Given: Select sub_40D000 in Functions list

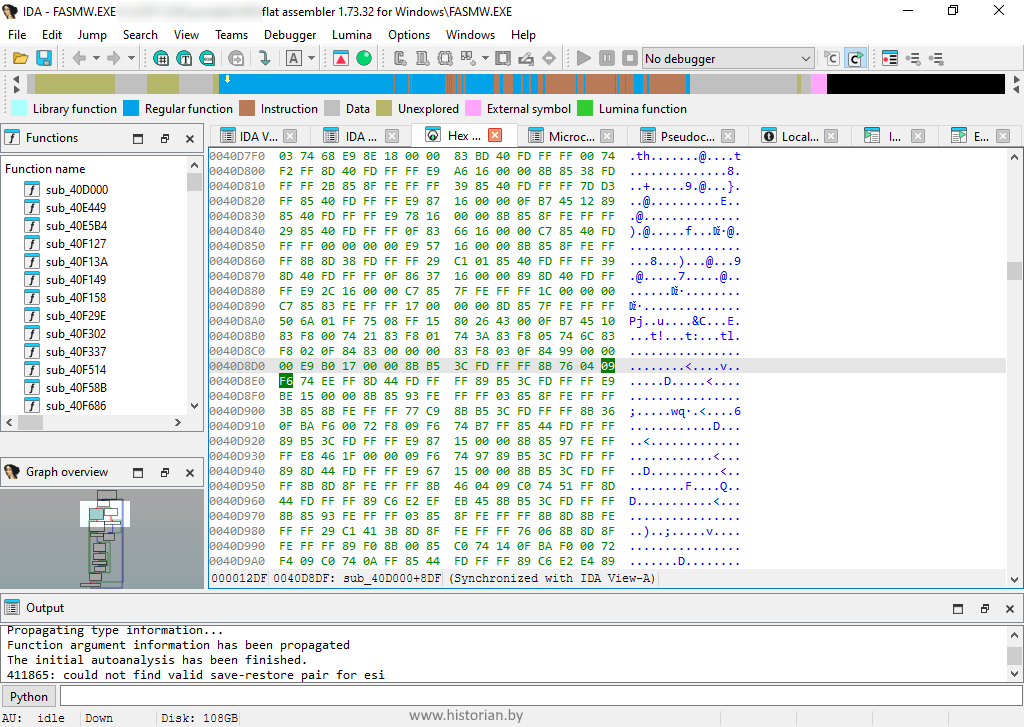Looking at the screenshot, I should (x=77, y=189).
